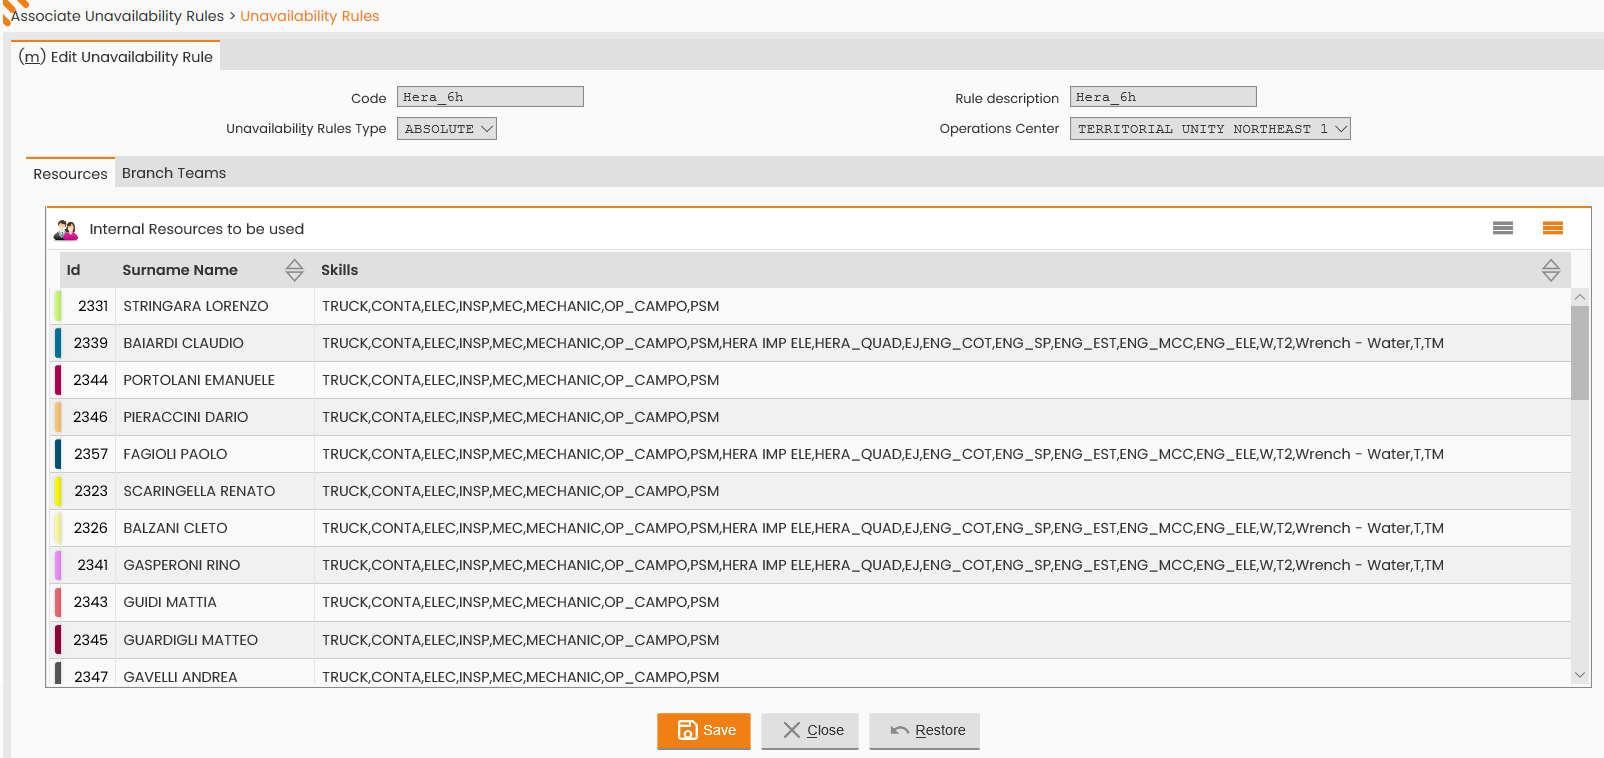Screen dimensions: 1604x758
Task: Click into the Rule description field
Action: [1163, 97]
